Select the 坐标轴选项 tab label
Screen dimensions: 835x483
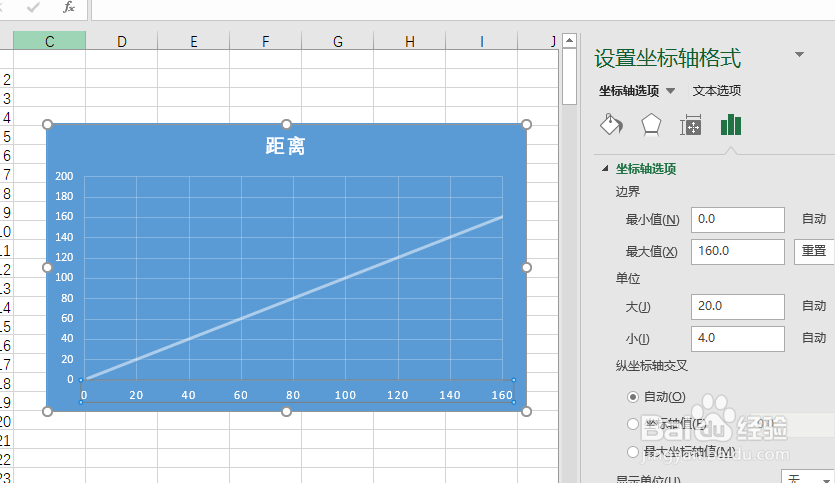coord(629,91)
